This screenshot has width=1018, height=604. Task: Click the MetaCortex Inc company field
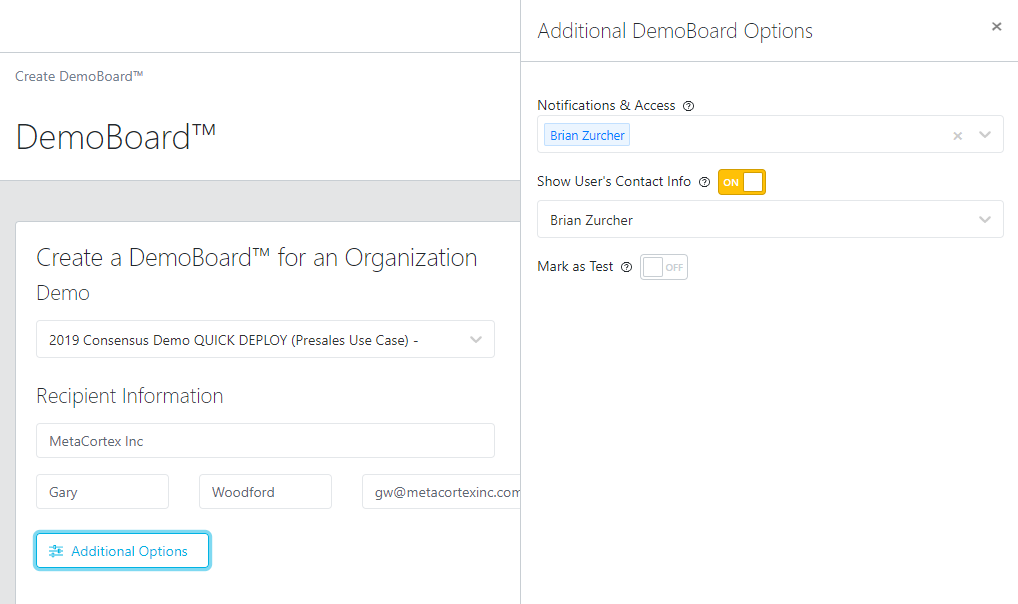[x=265, y=440]
